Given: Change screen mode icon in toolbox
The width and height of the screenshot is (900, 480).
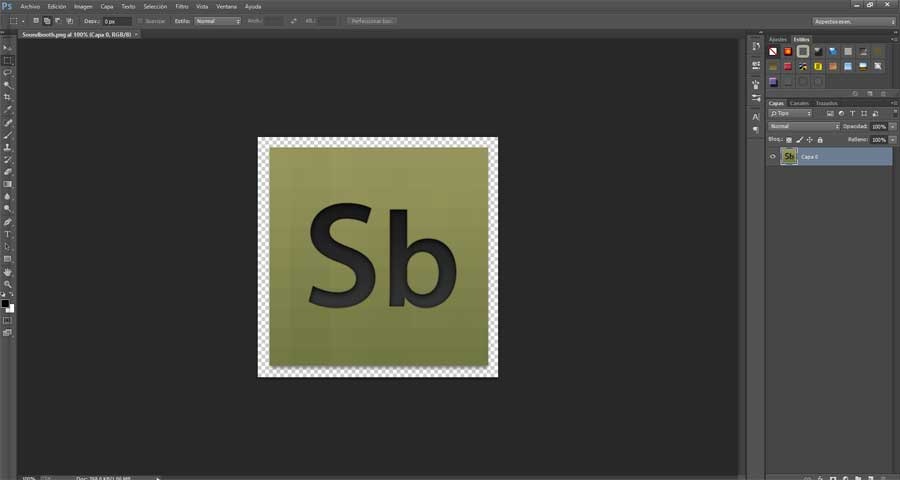Looking at the screenshot, I should pos(7,332).
